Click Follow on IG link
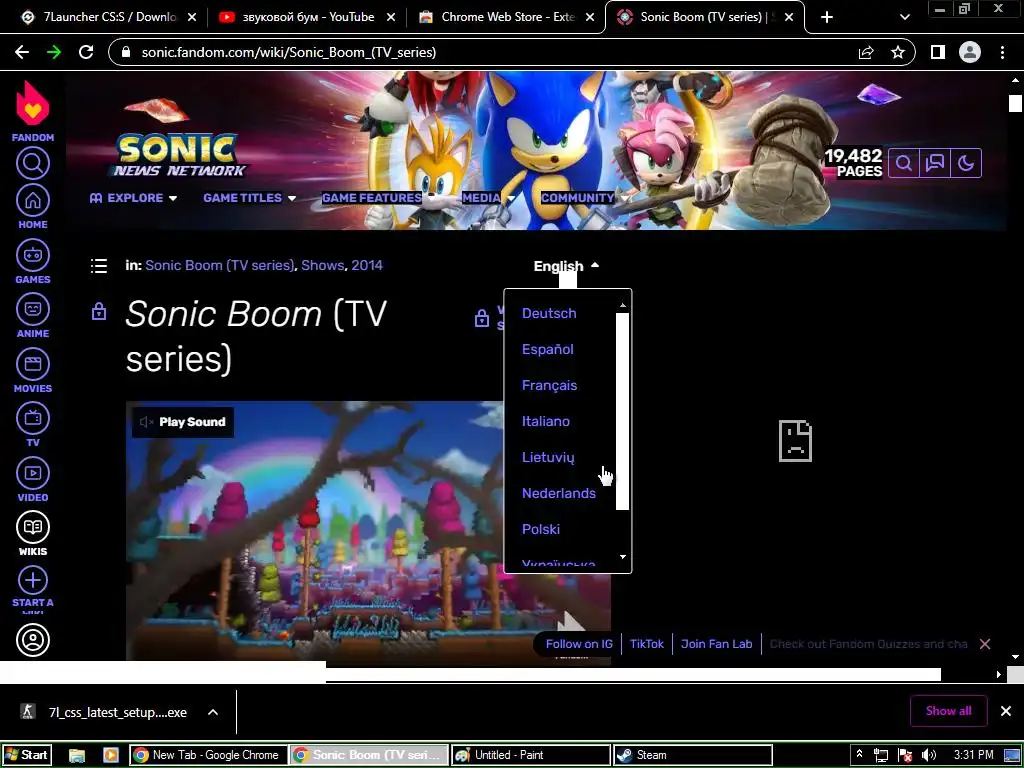 pos(579,644)
